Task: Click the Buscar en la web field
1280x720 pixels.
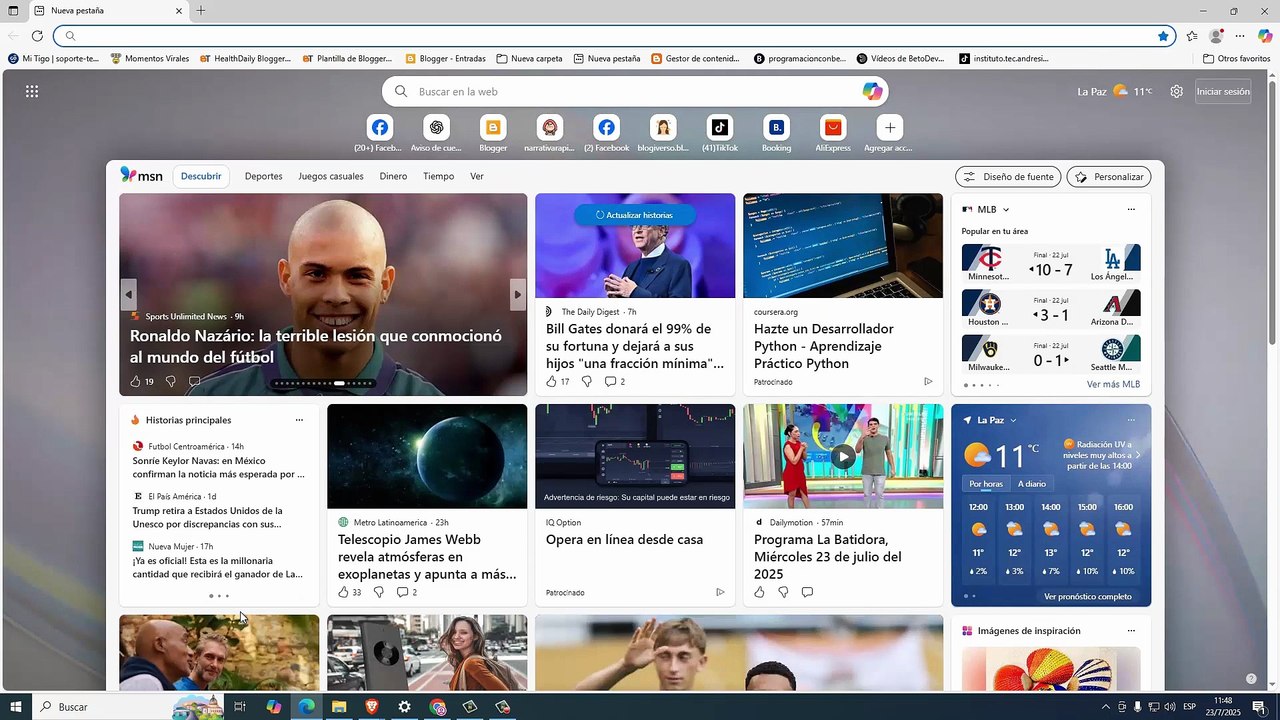Action: tap(635, 91)
